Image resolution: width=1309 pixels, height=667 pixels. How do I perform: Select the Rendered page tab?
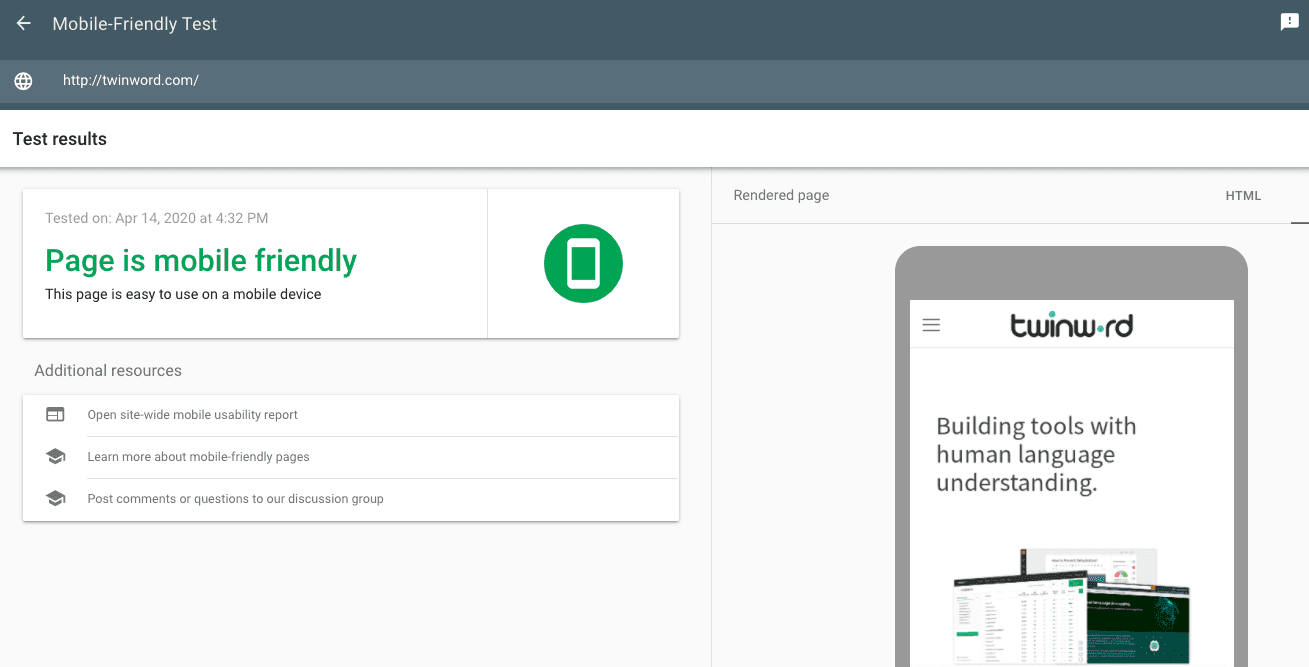[781, 196]
